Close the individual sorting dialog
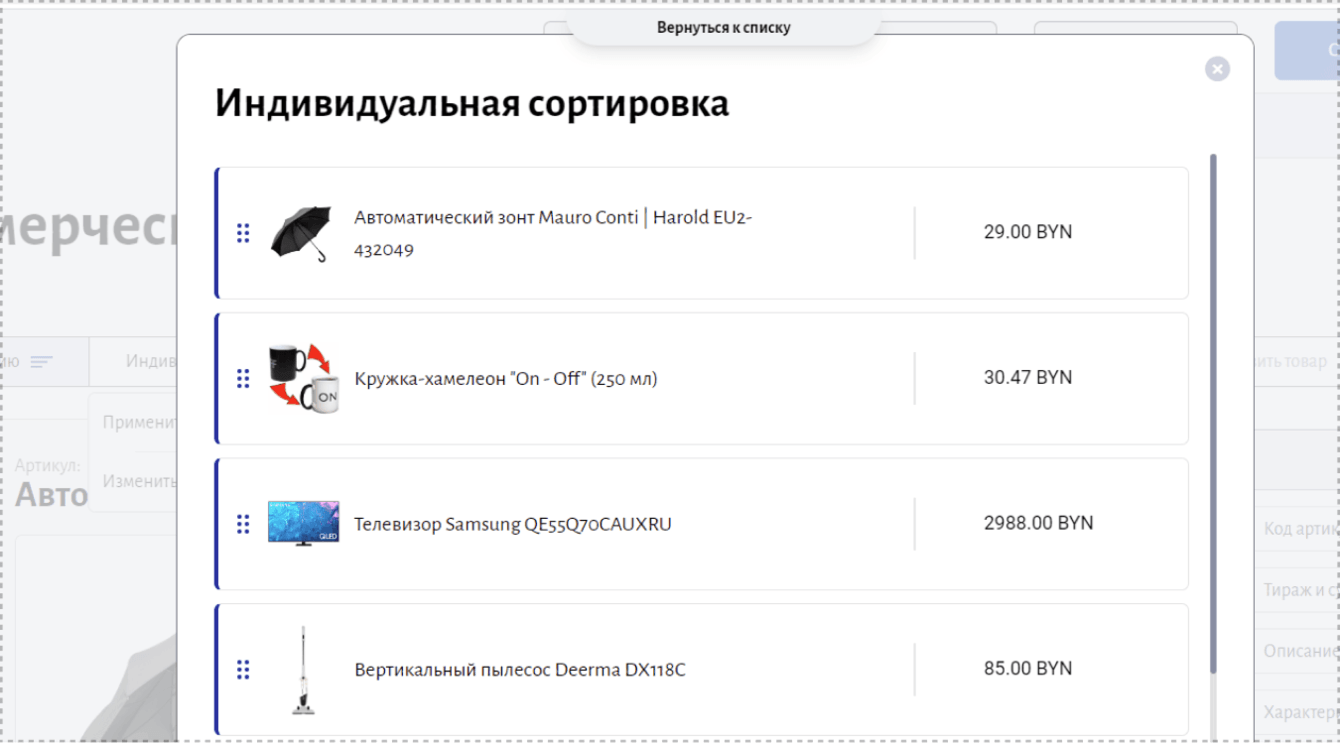Image resolution: width=1340 pixels, height=743 pixels. coord(1217,69)
